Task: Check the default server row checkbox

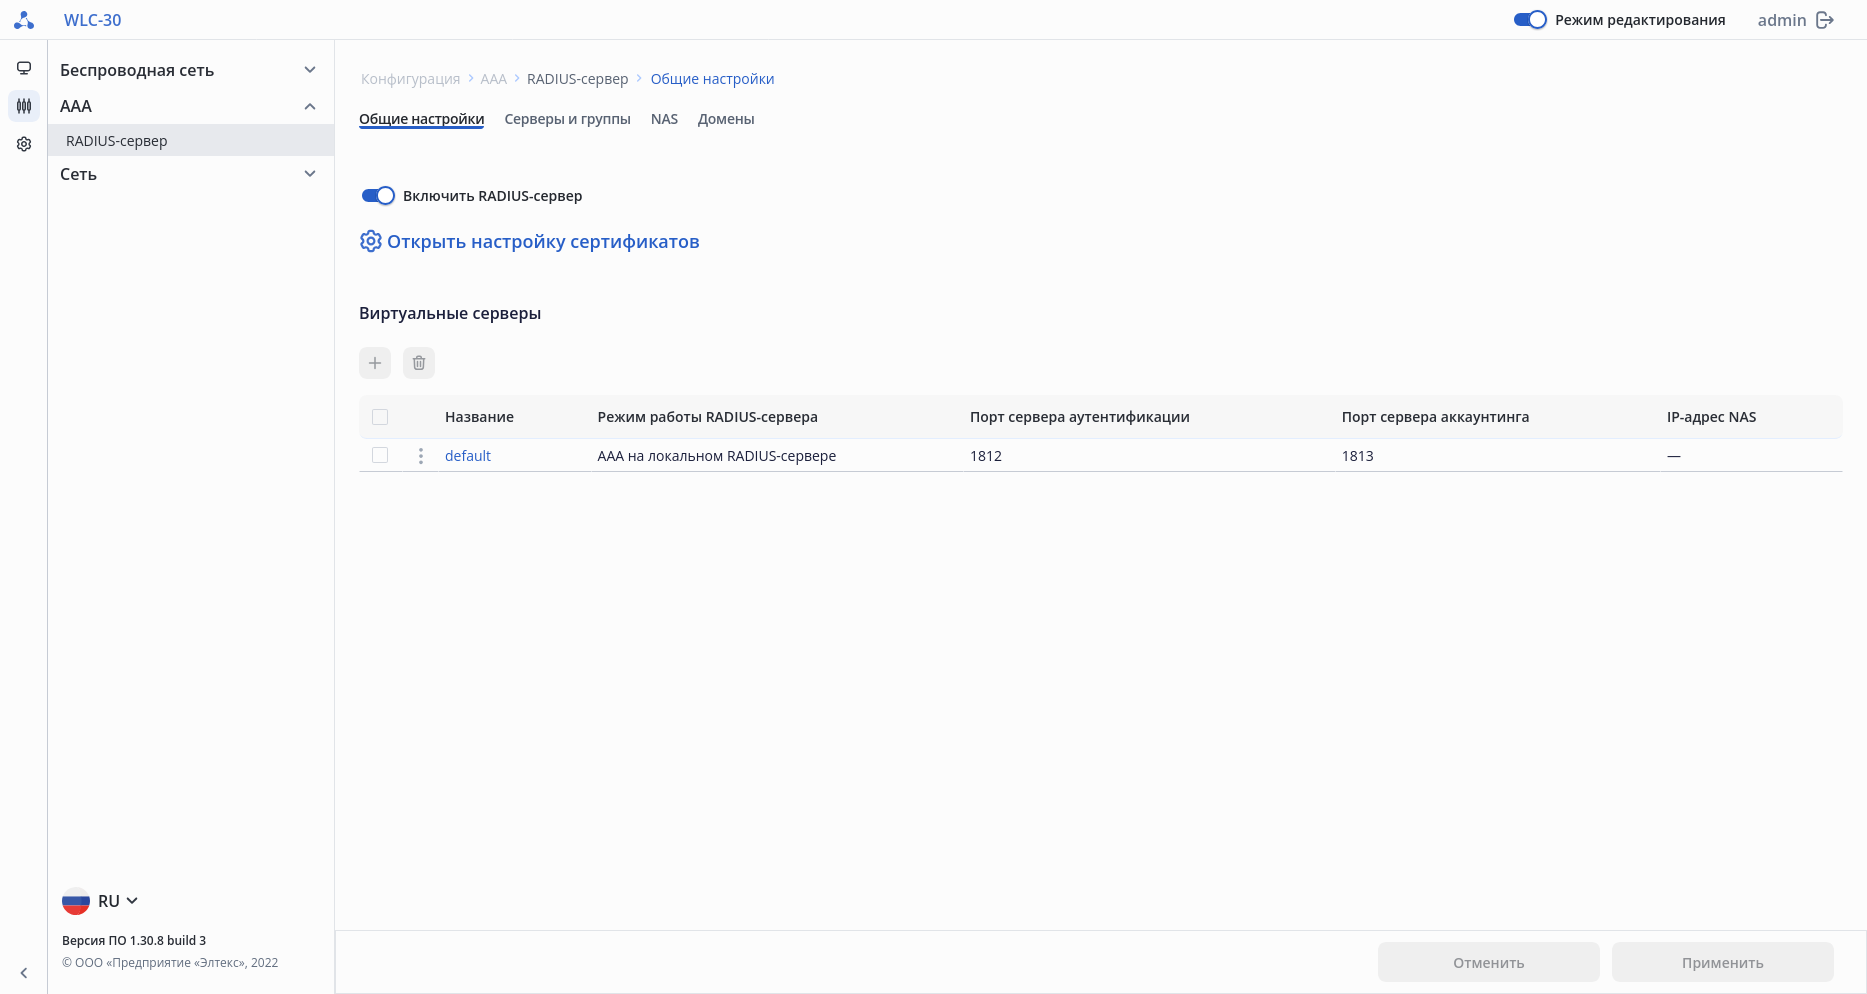Action: tap(380, 456)
